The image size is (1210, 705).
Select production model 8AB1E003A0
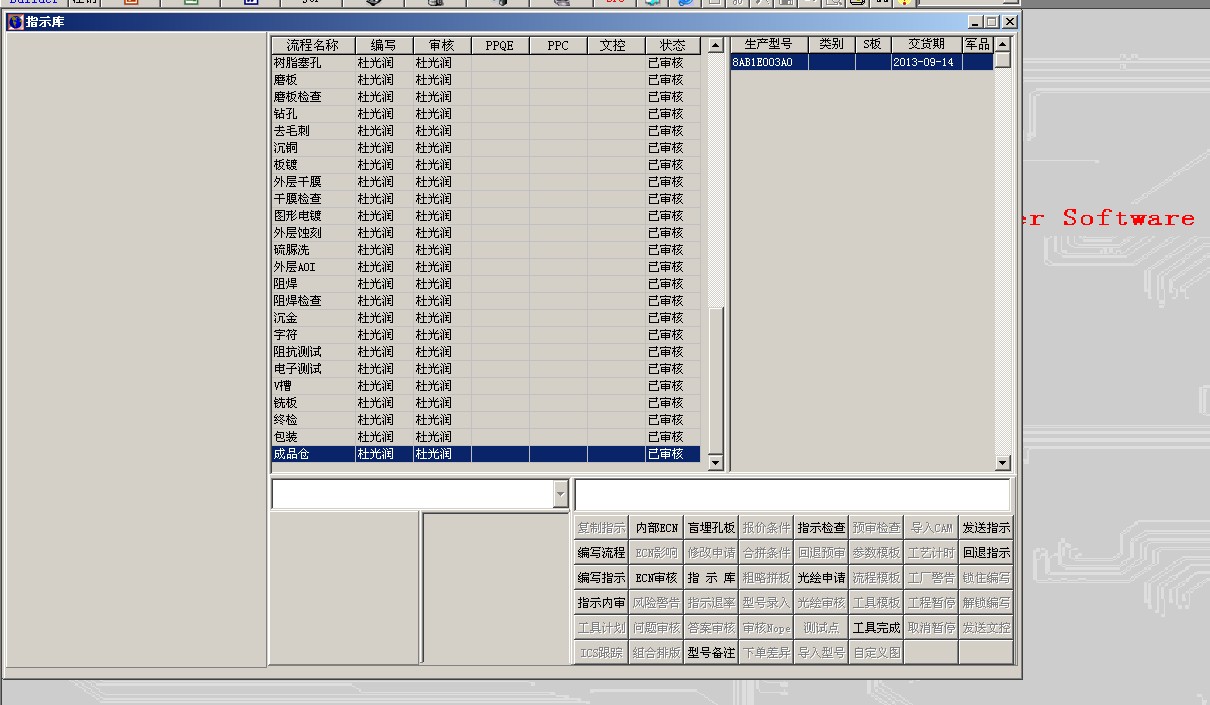click(x=769, y=62)
